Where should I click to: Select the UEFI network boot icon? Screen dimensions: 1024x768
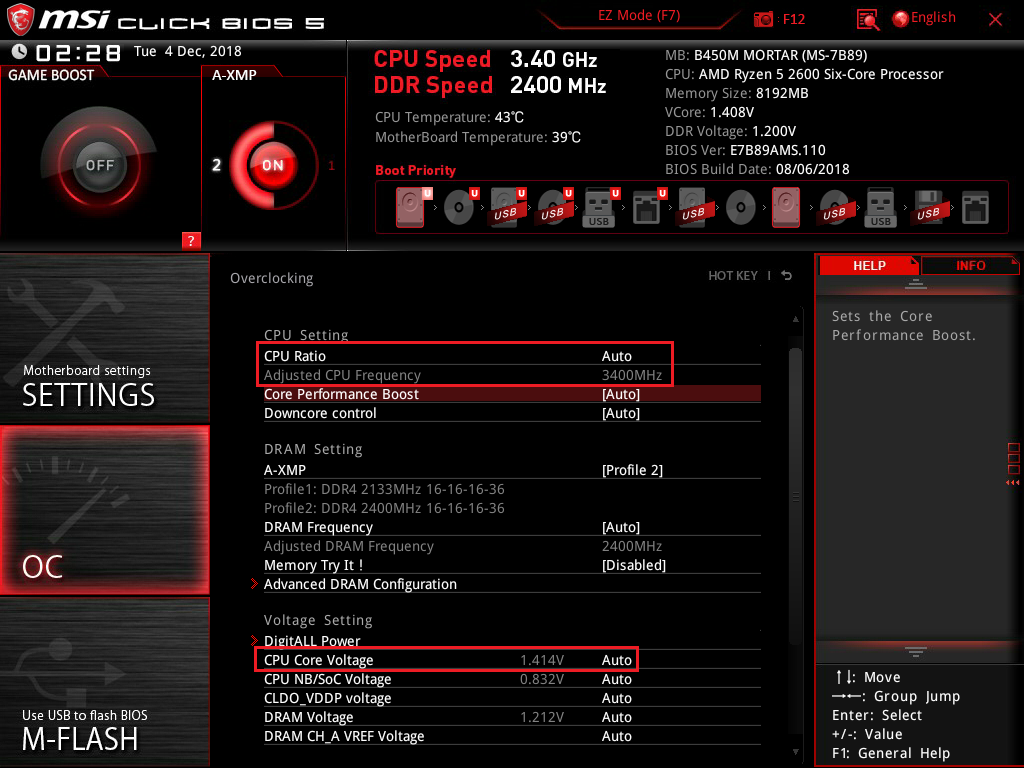648,207
